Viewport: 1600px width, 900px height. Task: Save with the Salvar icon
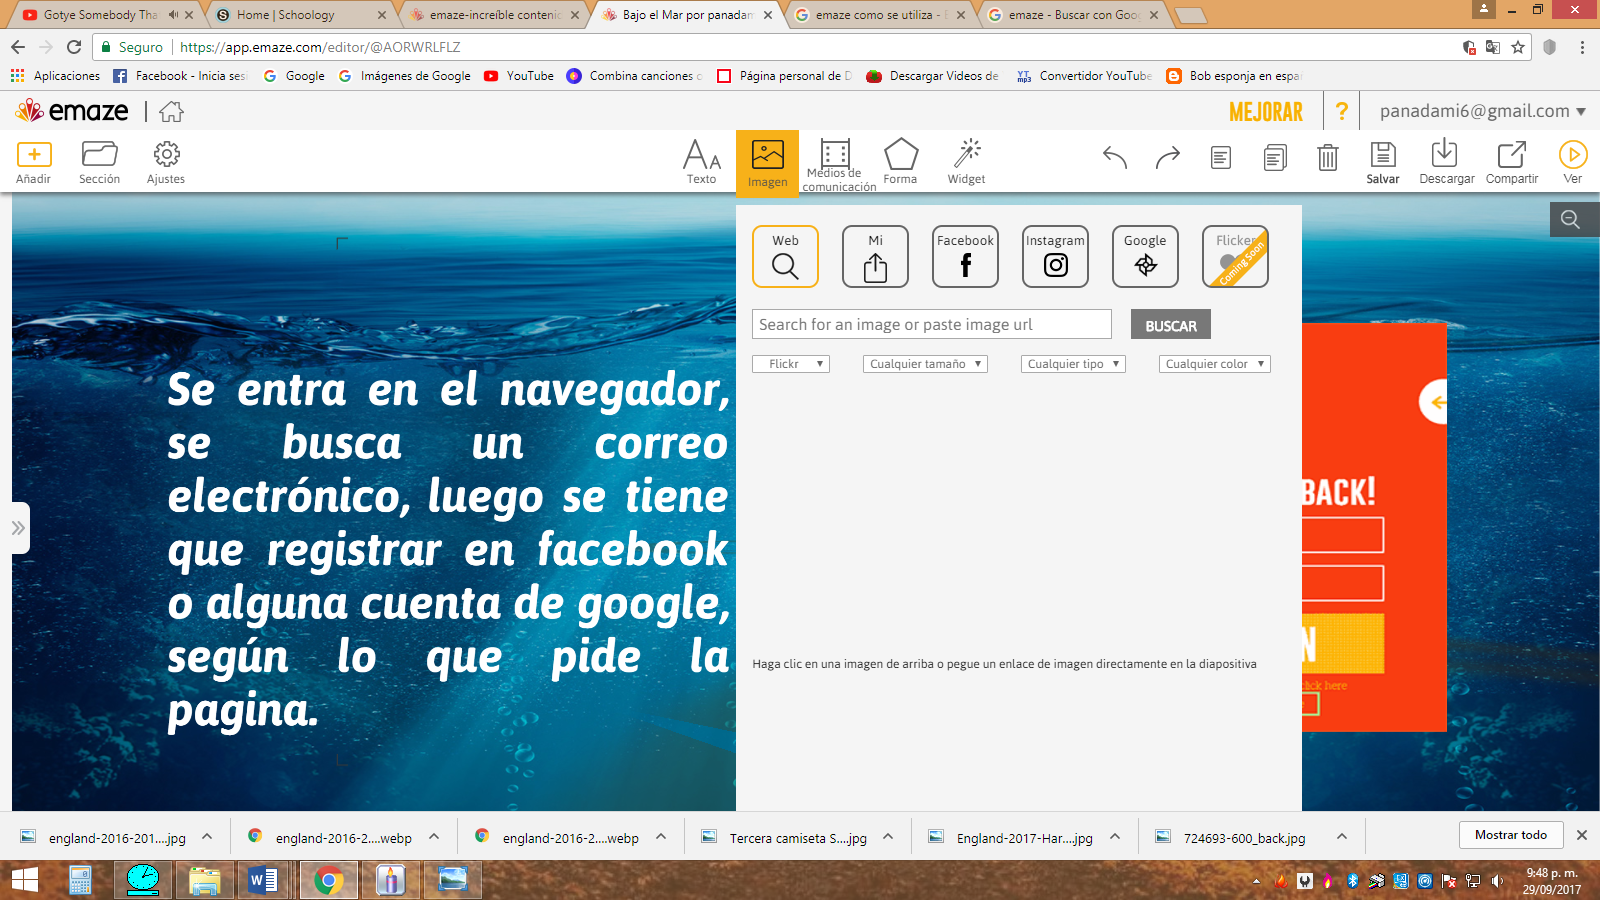pos(1383,162)
